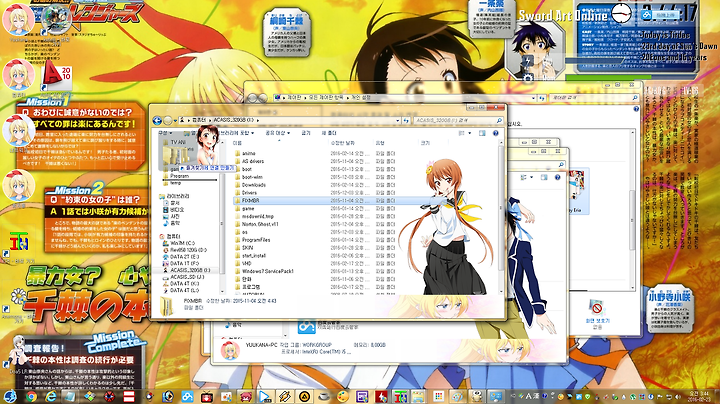Select the 'anime' folder
This screenshot has width=720, height=404.
(248, 153)
